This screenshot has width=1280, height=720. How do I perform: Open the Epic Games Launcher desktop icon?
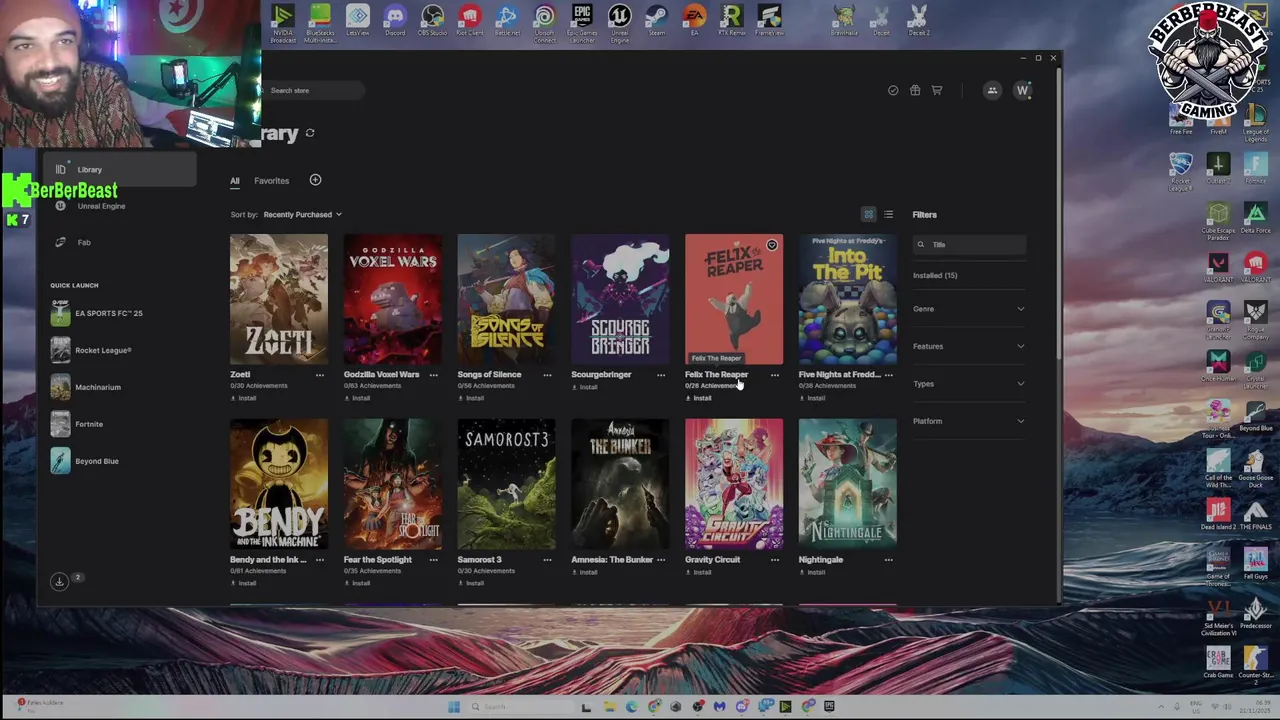coord(582,23)
